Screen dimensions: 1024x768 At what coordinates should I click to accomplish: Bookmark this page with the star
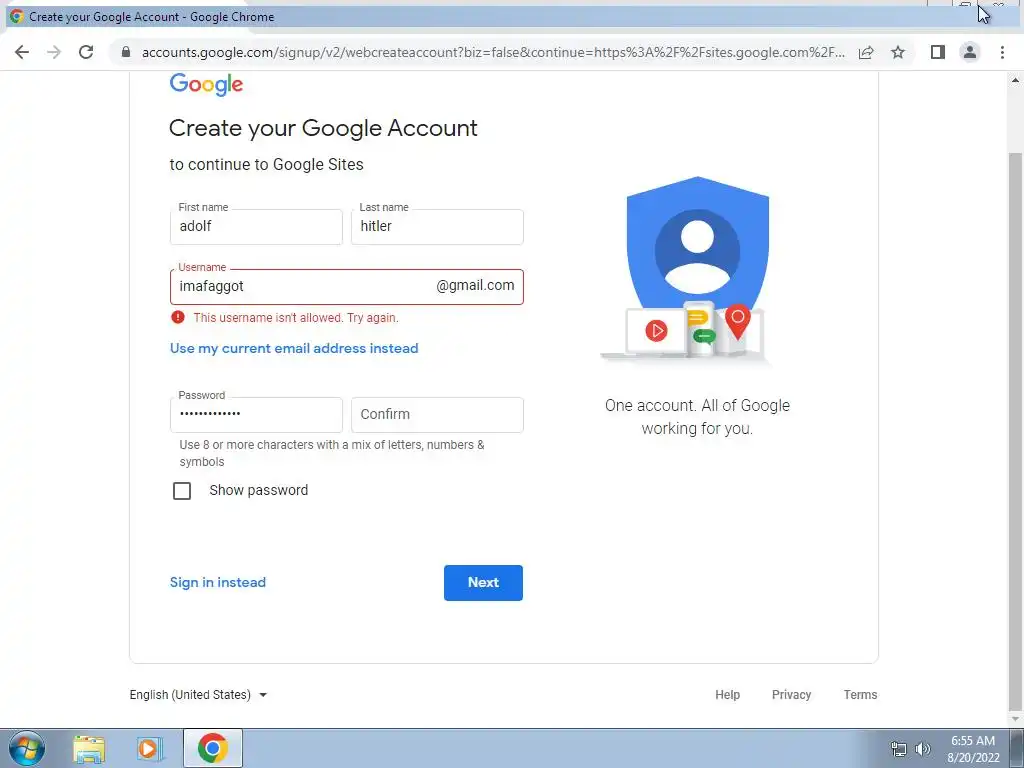click(898, 52)
